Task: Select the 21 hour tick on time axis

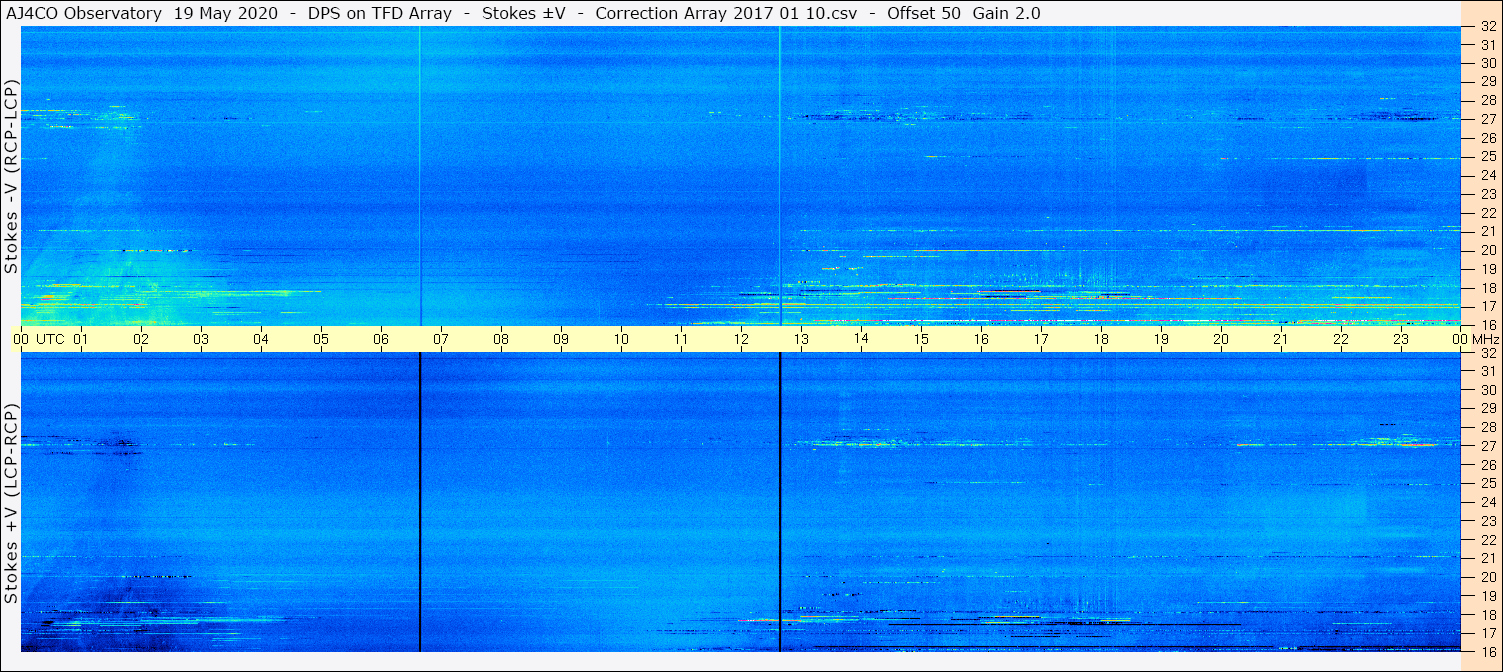Action: pyautogui.click(x=1281, y=339)
